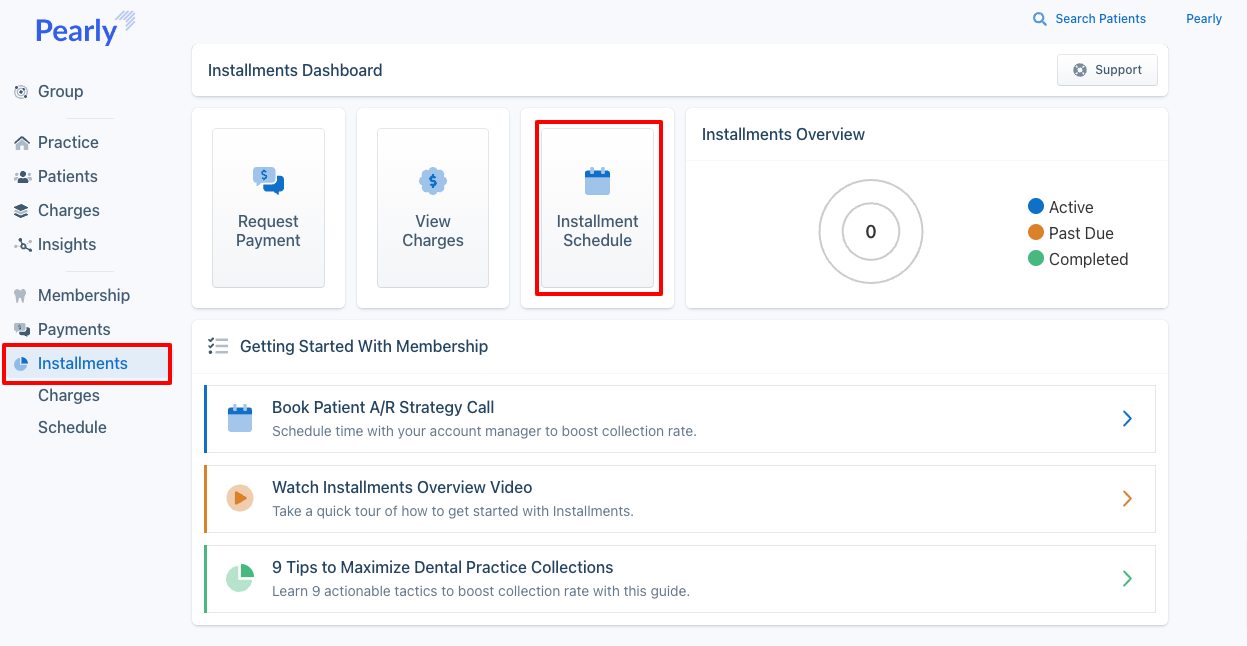1247x646 pixels.
Task: Click the Installment Schedule calendar icon
Action: click(597, 181)
